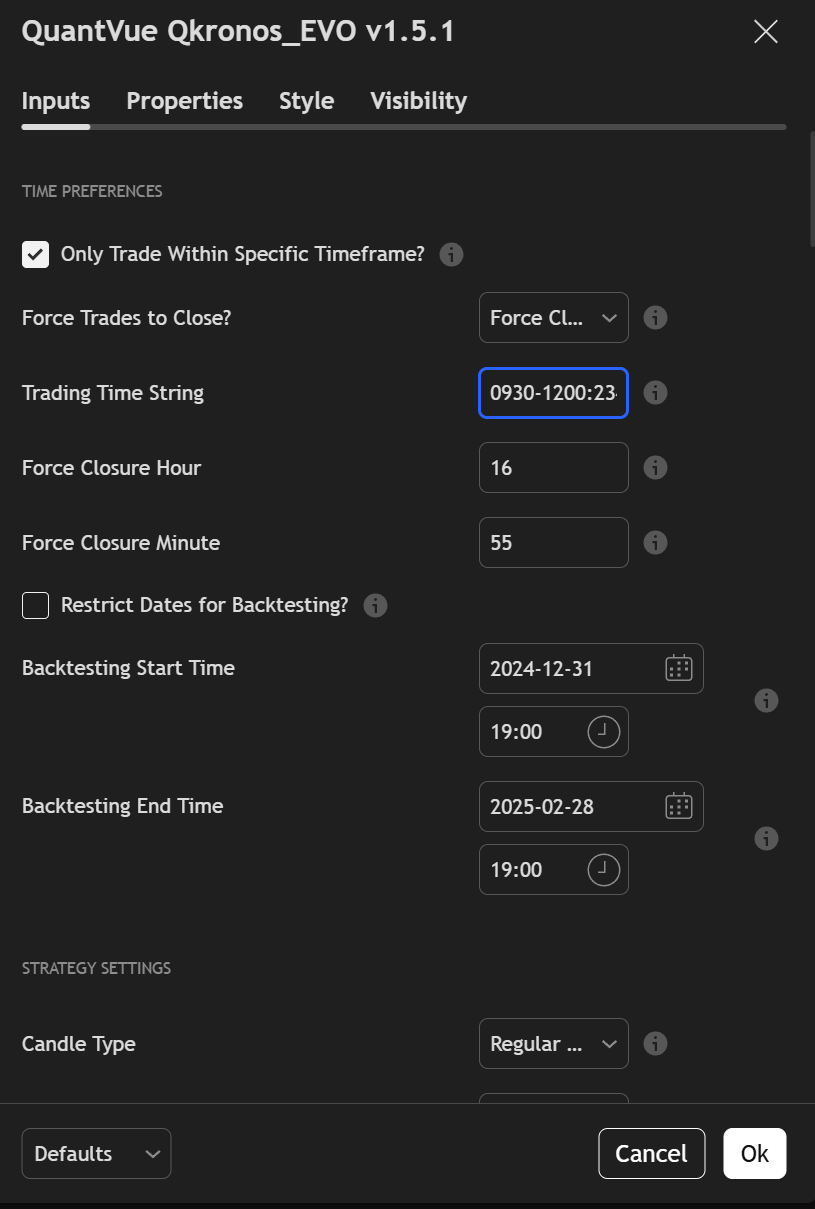Screen dimensions: 815x1209
Task: Open the Style tab
Action: (306, 101)
